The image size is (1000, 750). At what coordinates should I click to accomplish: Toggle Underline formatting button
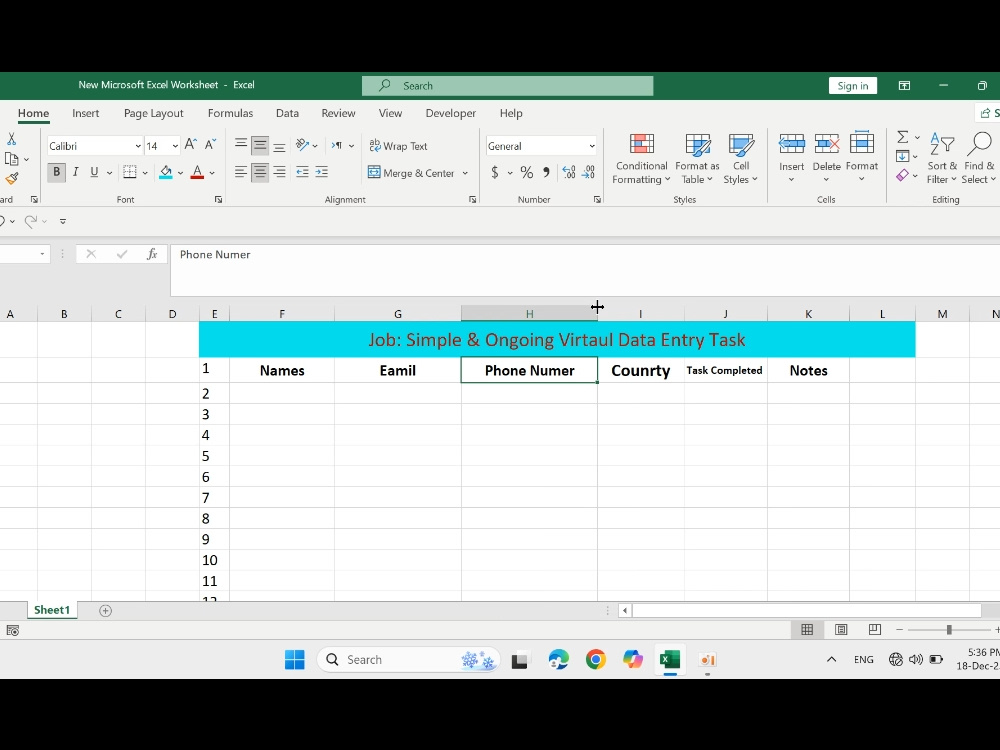[94, 172]
